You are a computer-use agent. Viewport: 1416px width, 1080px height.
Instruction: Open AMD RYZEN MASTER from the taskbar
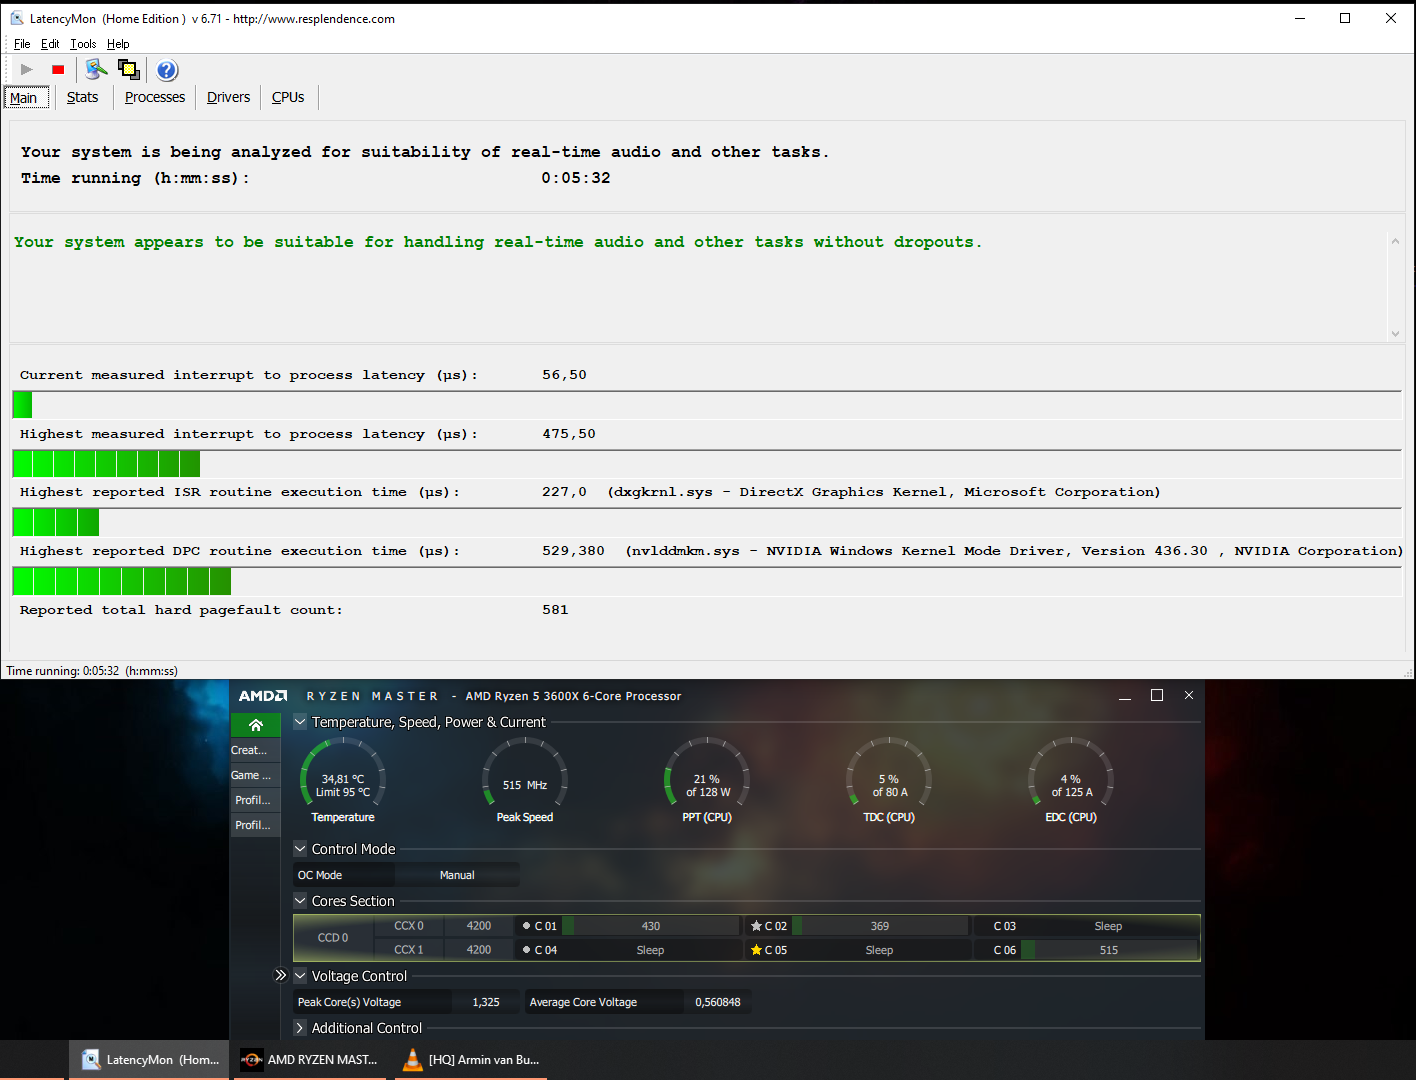(311, 1060)
